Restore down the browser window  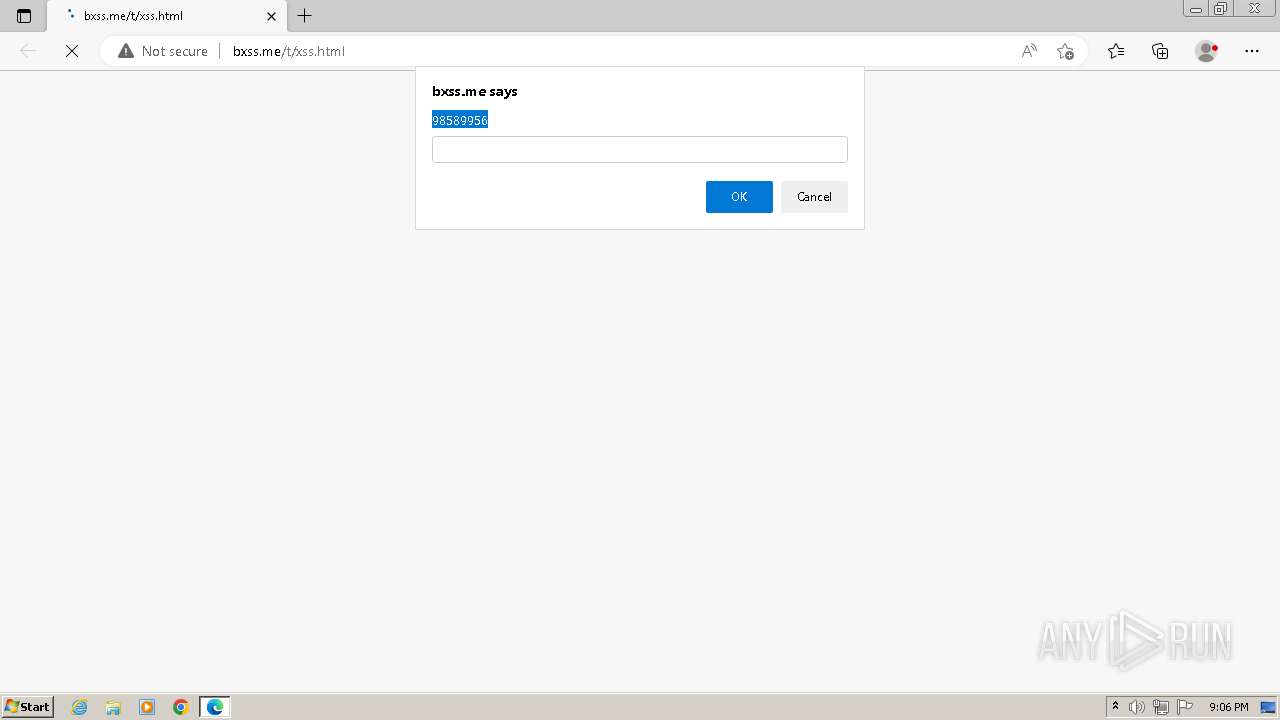[x=1220, y=9]
